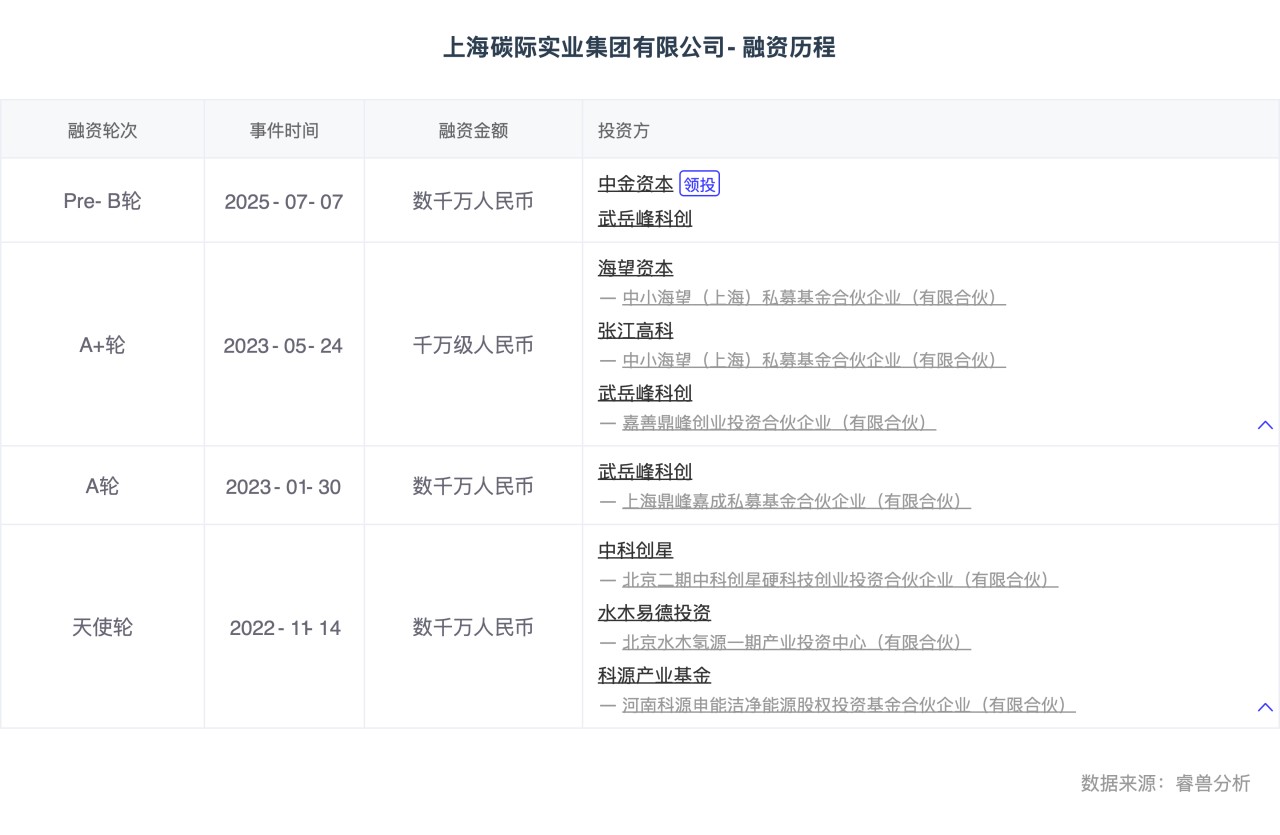
Task: Open the 水木易德投资 investor link
Action: click(654, 613)
